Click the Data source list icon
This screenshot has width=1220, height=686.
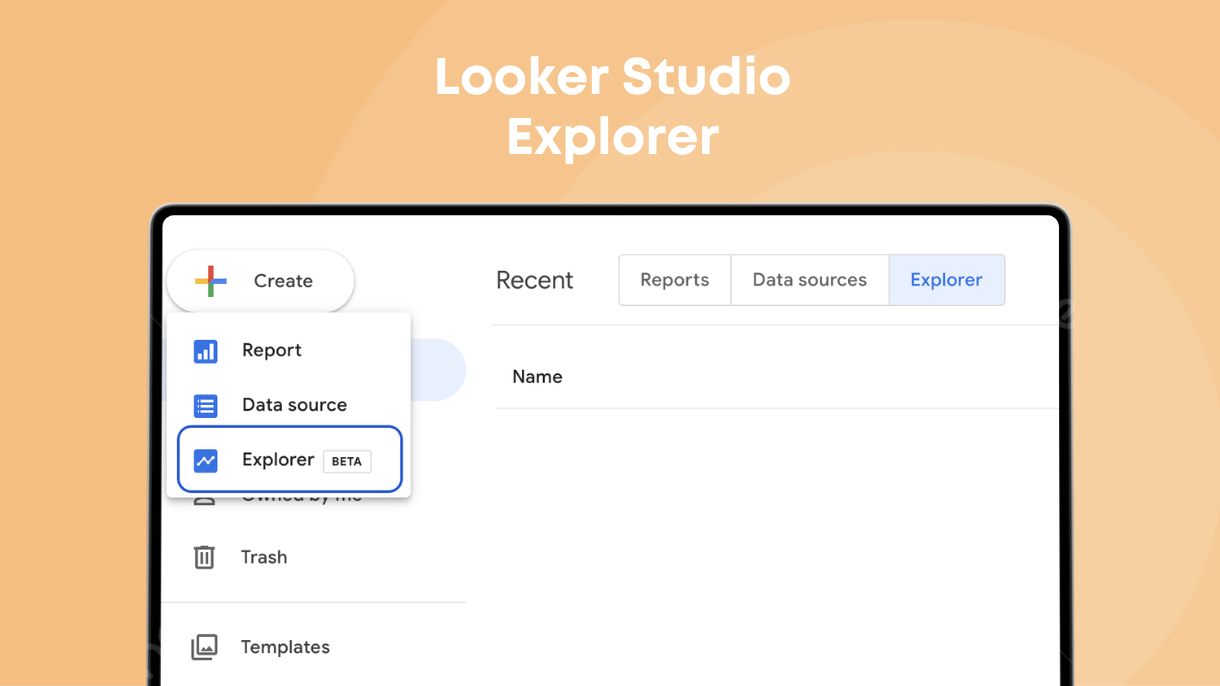pos(206,406)
